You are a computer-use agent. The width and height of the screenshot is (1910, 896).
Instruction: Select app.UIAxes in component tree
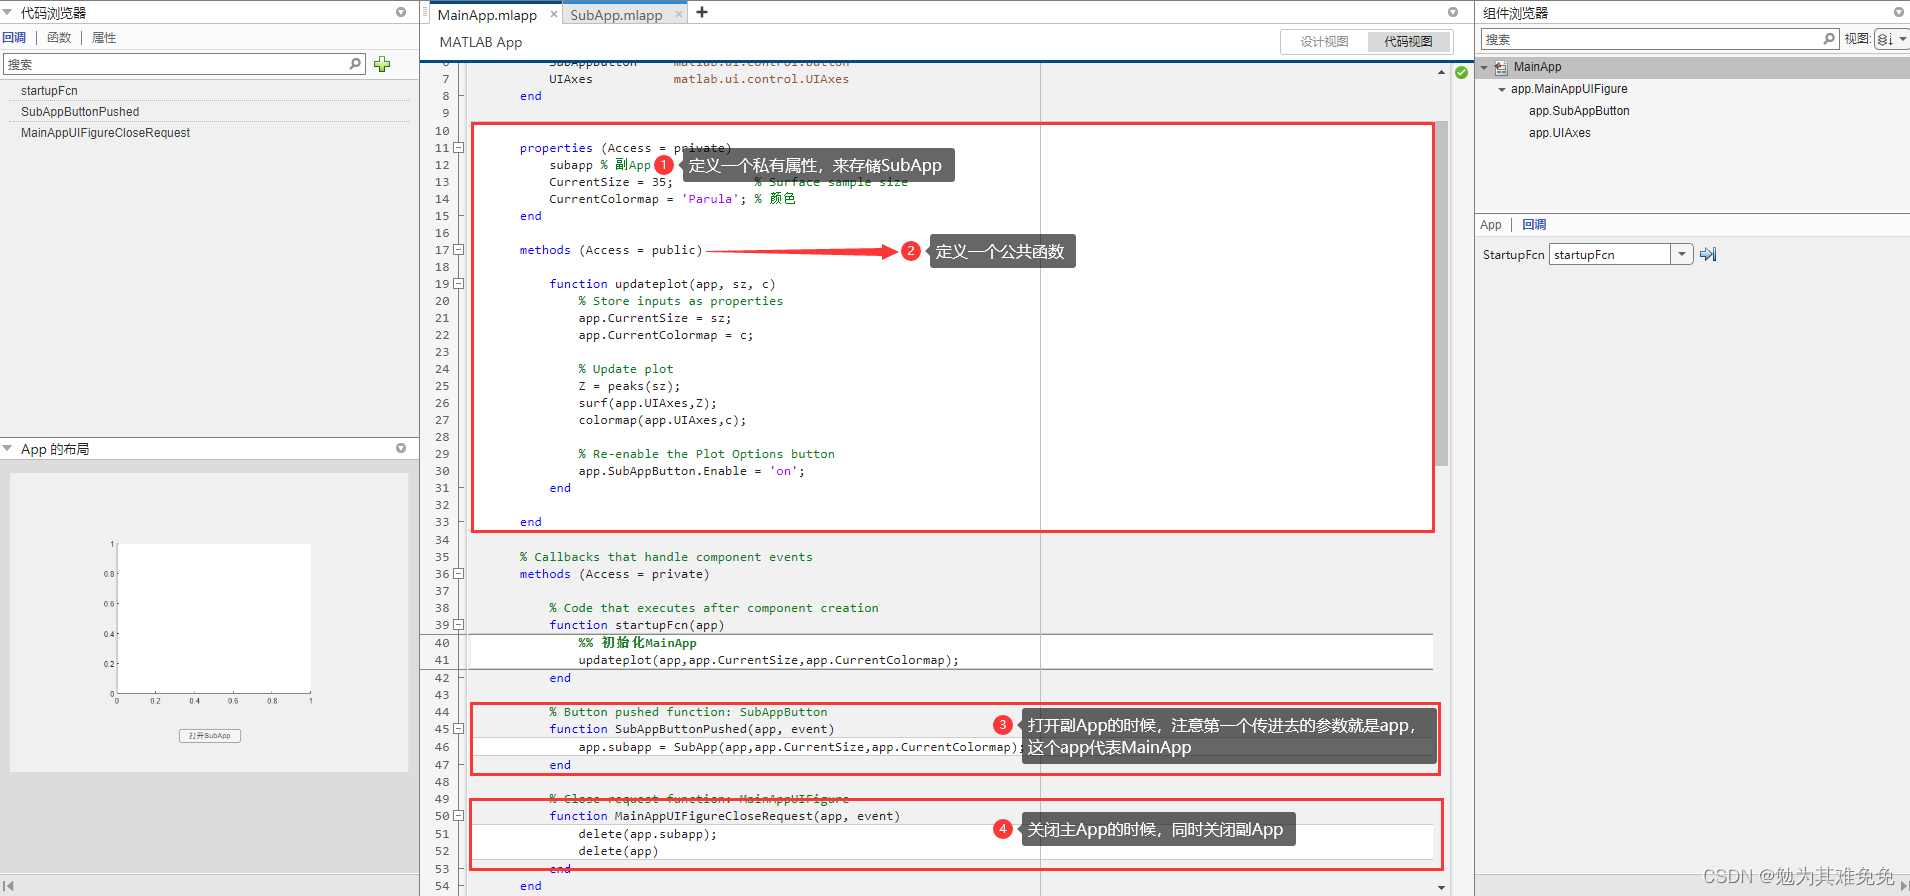coord(1559,133)
